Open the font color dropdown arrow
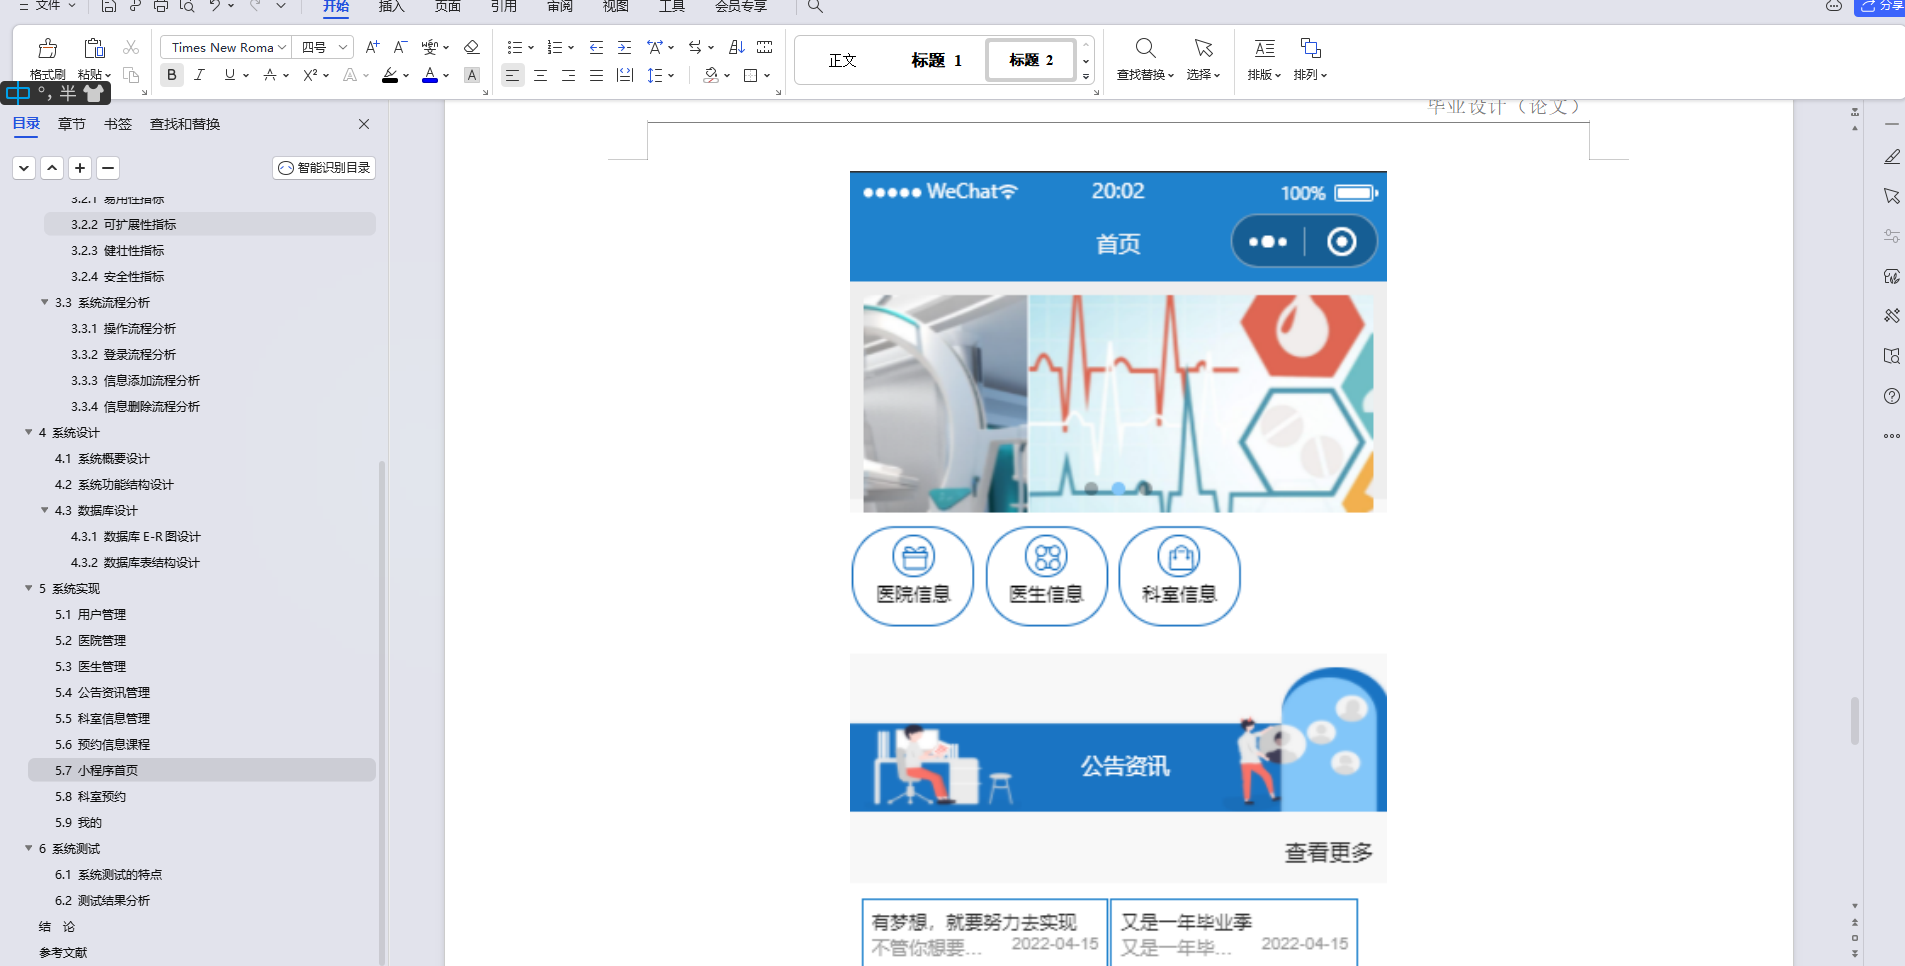 point(446,75)
